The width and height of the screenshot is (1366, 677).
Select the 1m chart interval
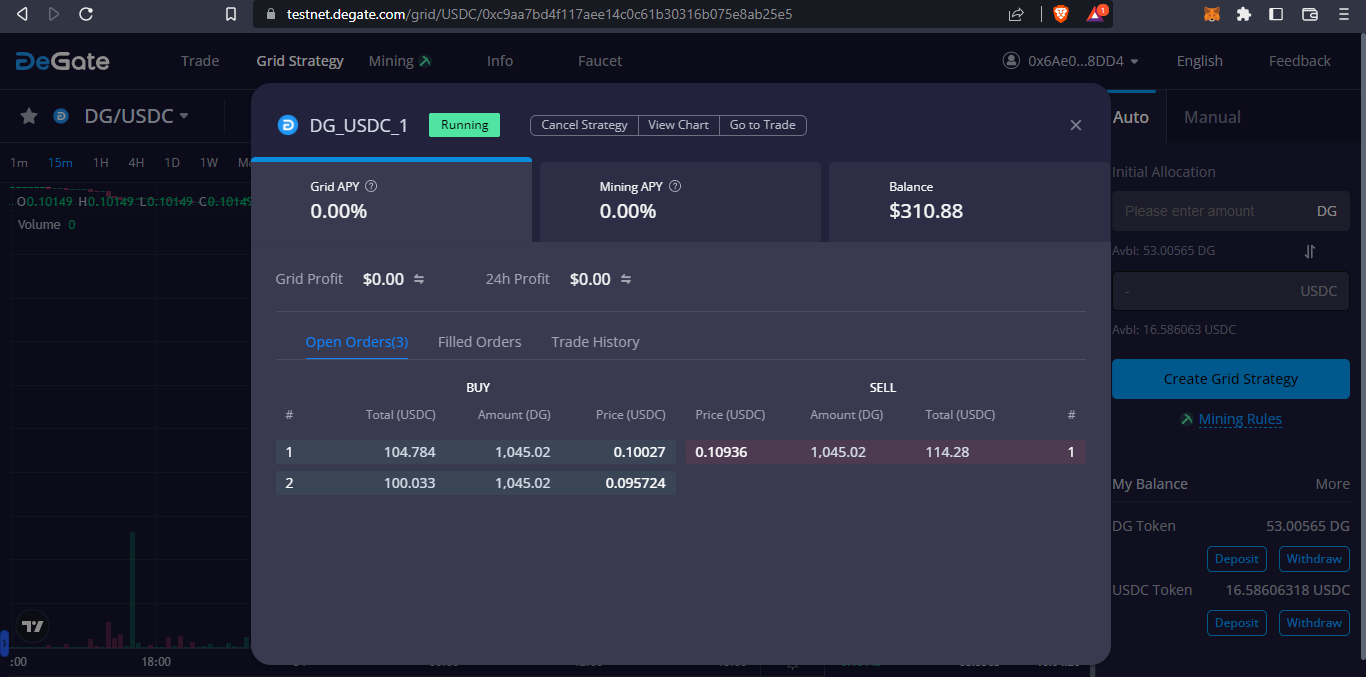19,162
